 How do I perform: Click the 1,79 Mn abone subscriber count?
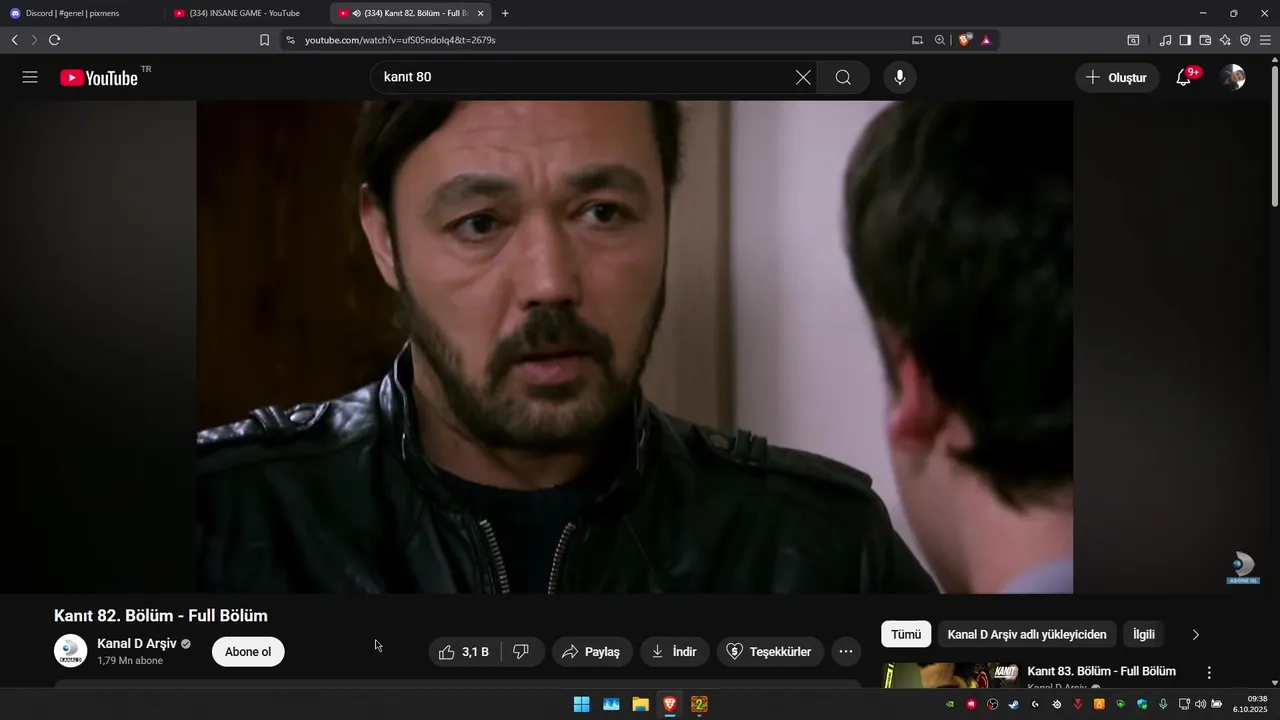tap(130, 661)
